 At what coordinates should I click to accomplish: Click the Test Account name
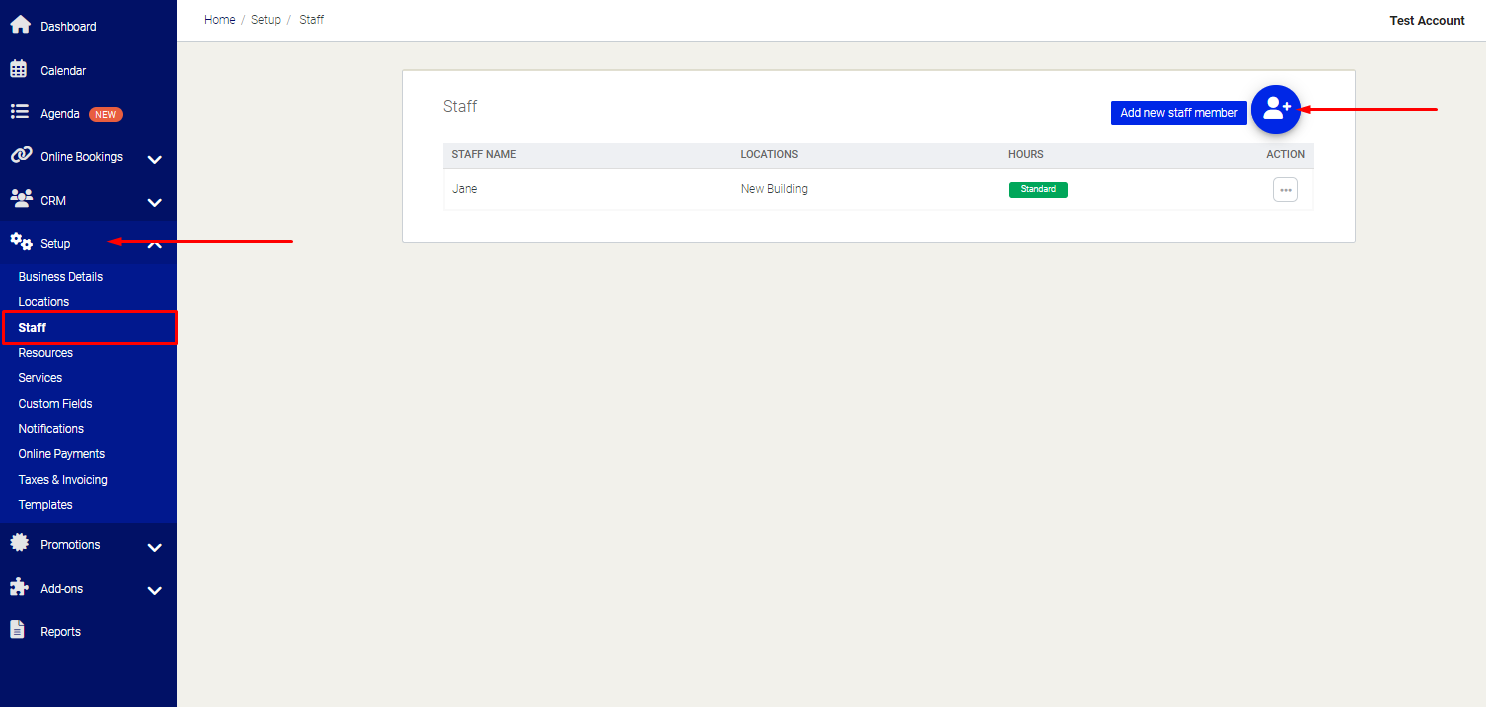coord(1426,21)
